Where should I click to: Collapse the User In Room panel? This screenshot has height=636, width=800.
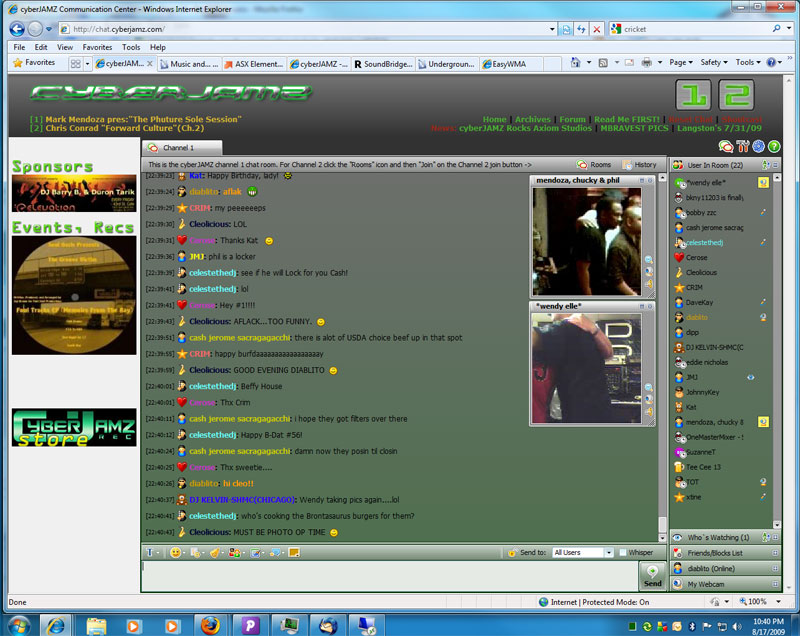click(776, 165)
